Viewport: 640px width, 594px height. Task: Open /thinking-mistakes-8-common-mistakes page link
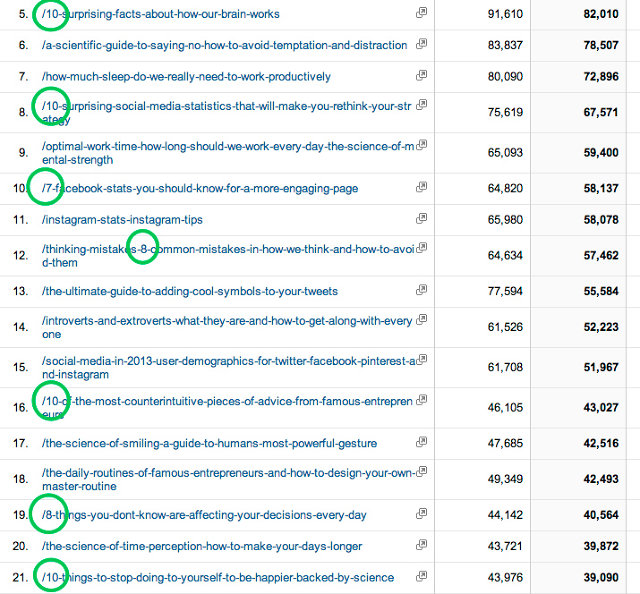click(x=228, y=256)
